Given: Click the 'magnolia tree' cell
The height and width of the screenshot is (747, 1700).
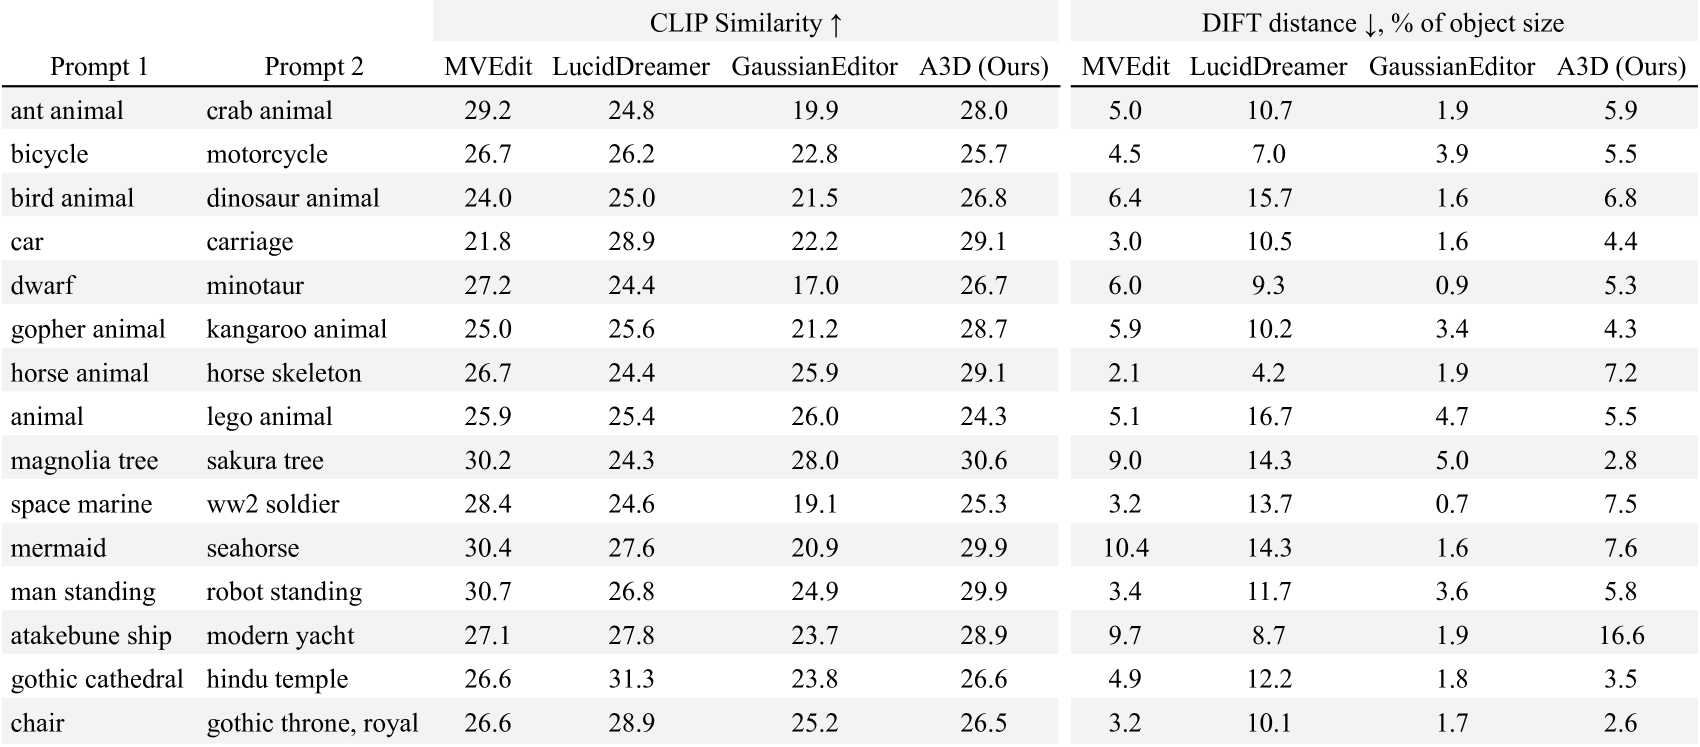Looking at the screenshot, I should [x=84, y=461].
